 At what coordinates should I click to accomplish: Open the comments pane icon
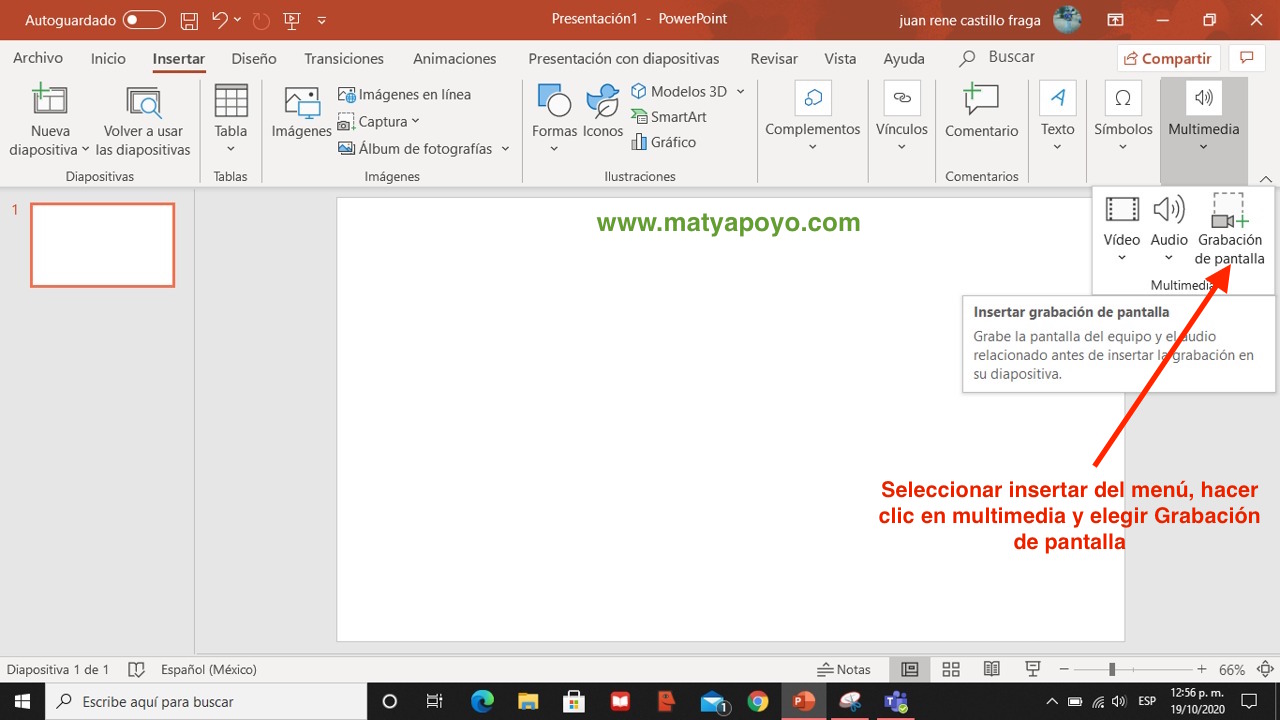click(x=1246, y=58)
